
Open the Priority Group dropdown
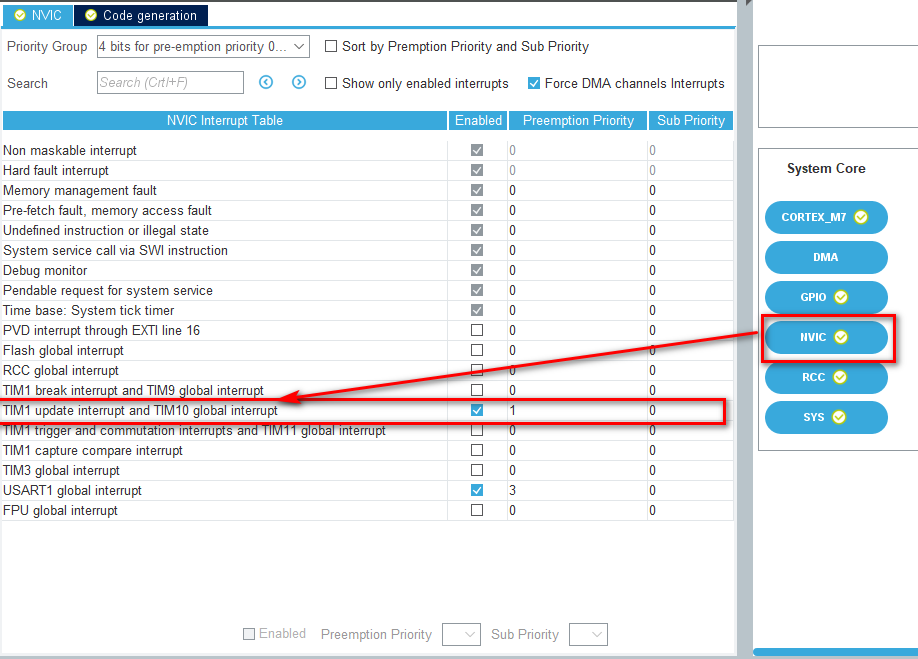(203, 47)
